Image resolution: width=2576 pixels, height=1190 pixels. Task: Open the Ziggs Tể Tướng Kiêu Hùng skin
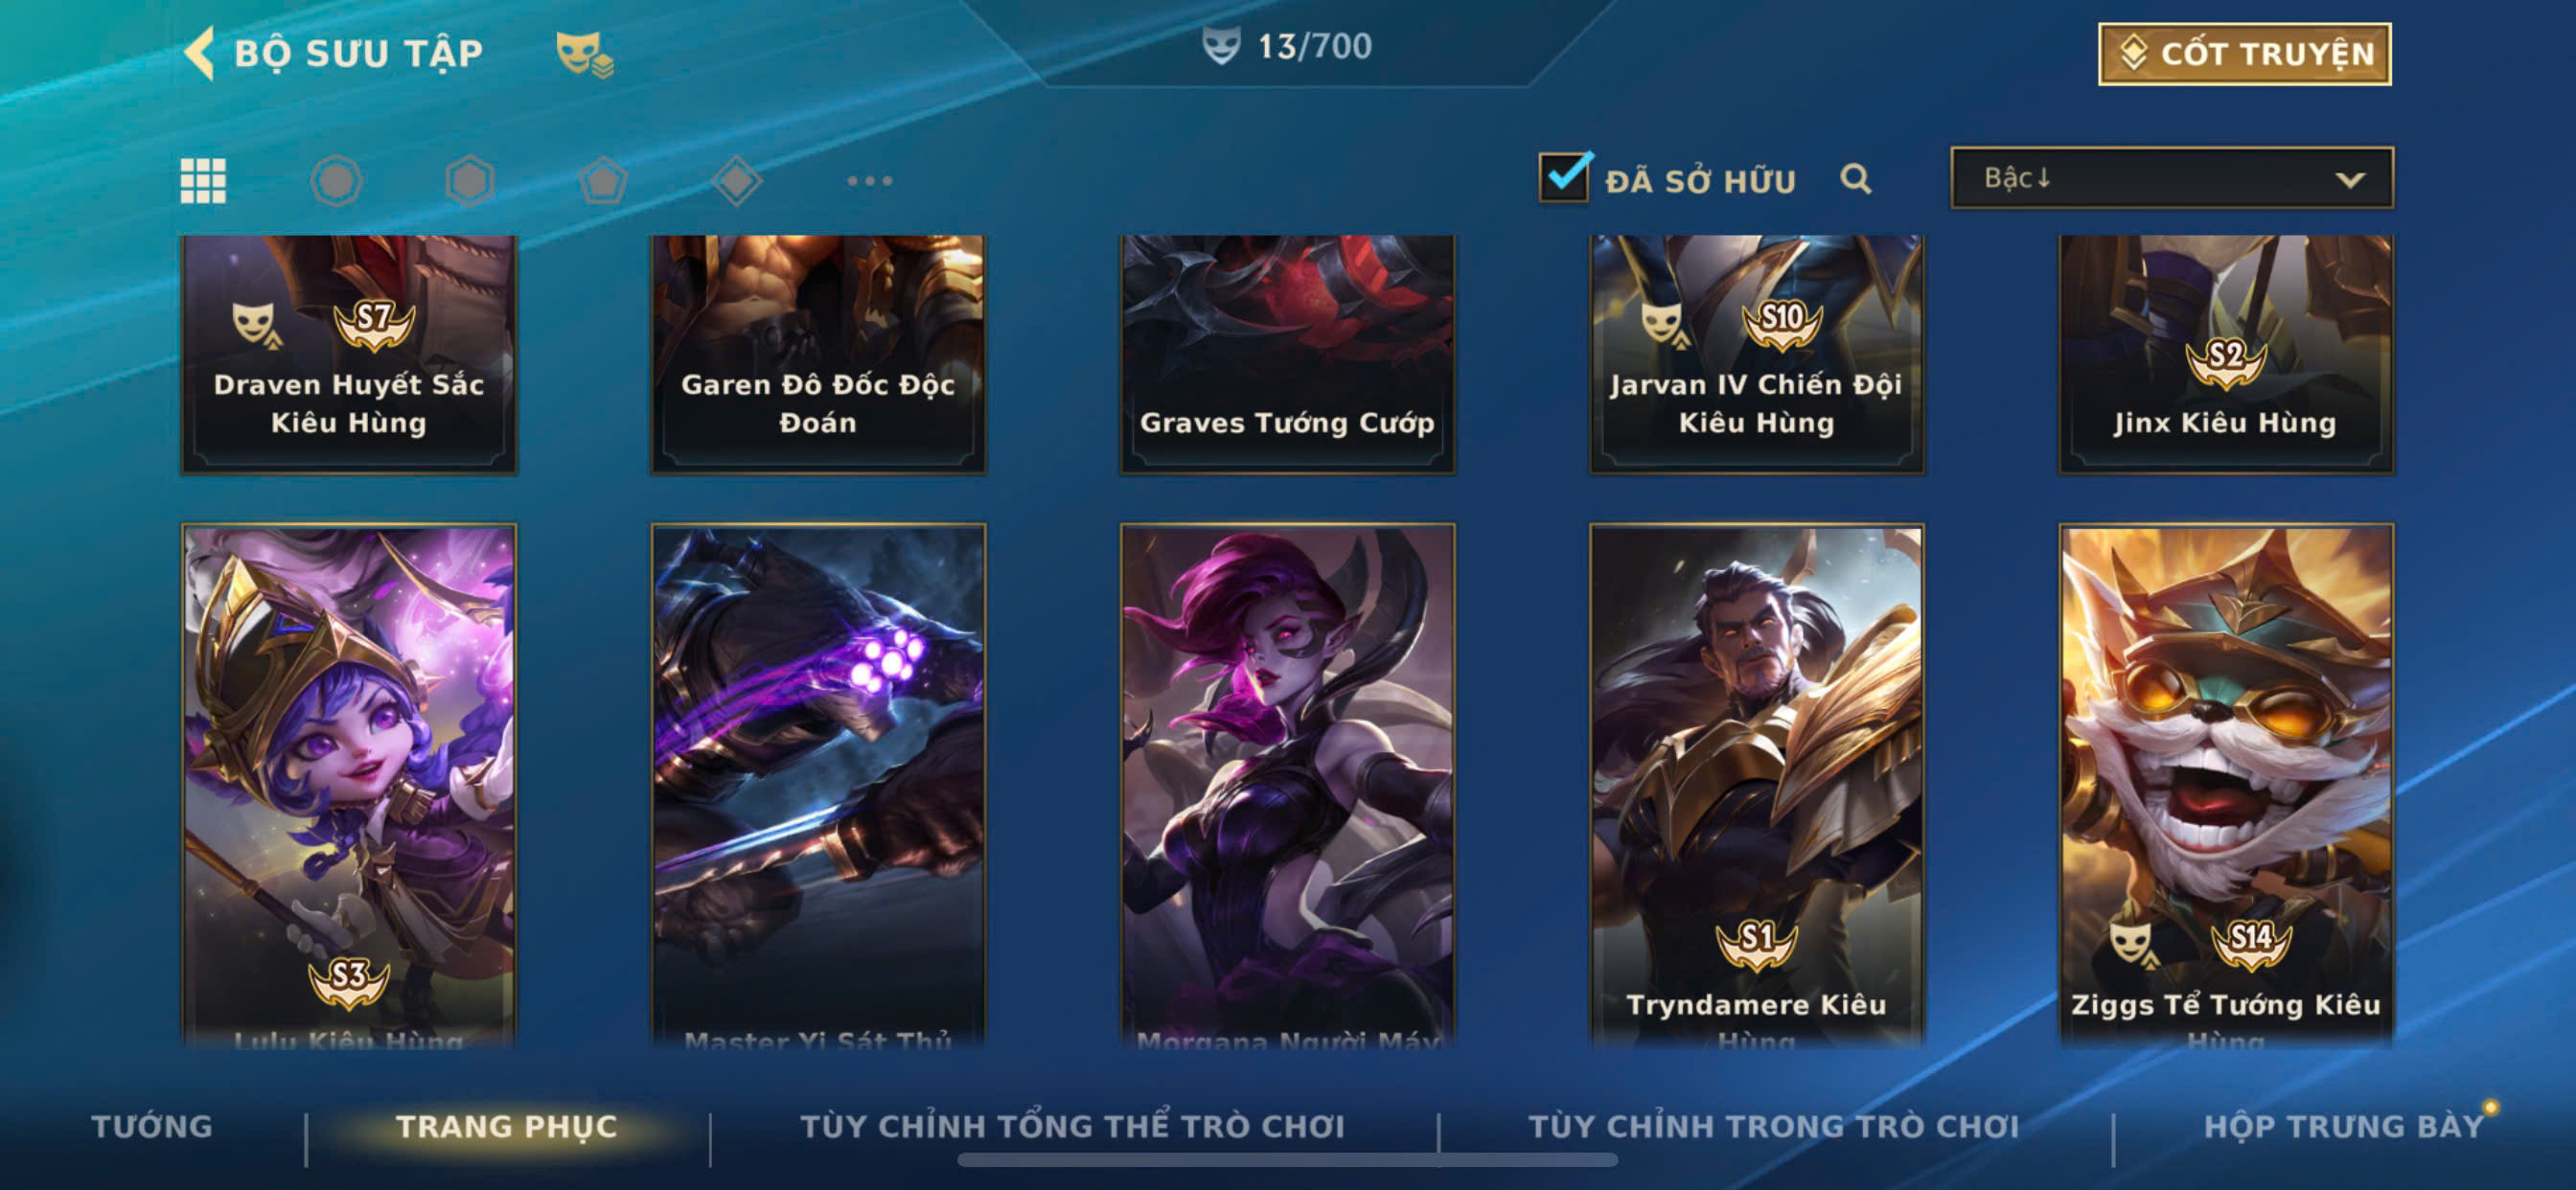[2226, 786]
